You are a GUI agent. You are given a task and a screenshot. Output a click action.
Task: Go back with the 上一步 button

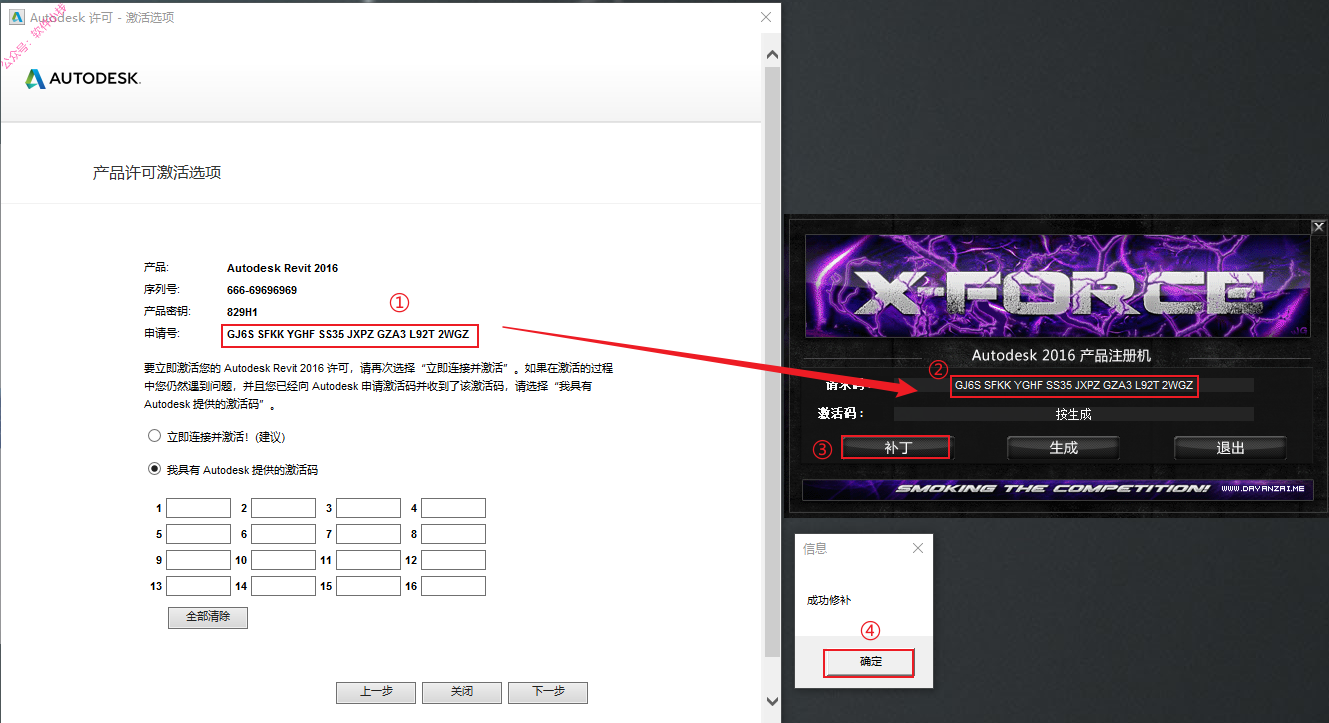coord(376,692)
